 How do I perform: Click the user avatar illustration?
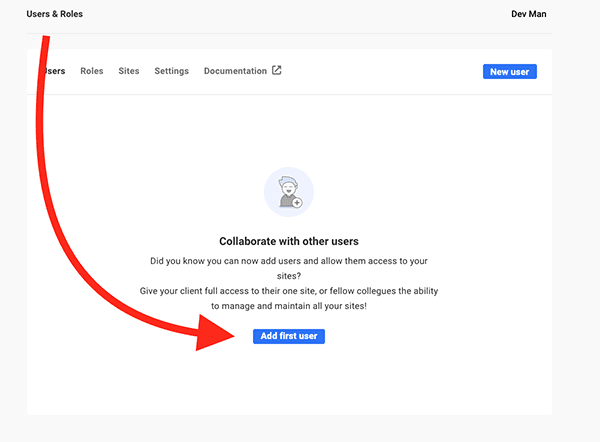point(289,192)
